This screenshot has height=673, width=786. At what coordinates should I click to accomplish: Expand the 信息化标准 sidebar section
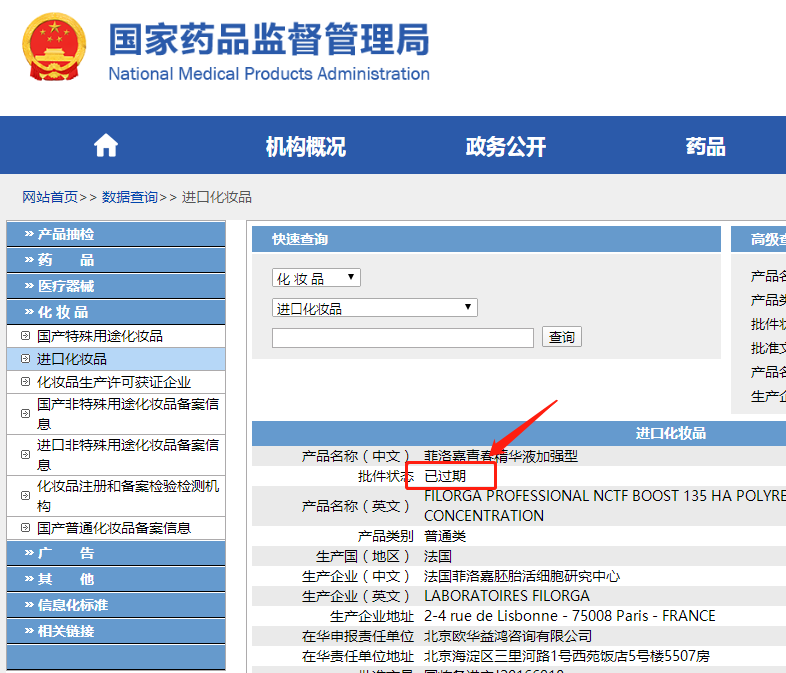(116, 605)
